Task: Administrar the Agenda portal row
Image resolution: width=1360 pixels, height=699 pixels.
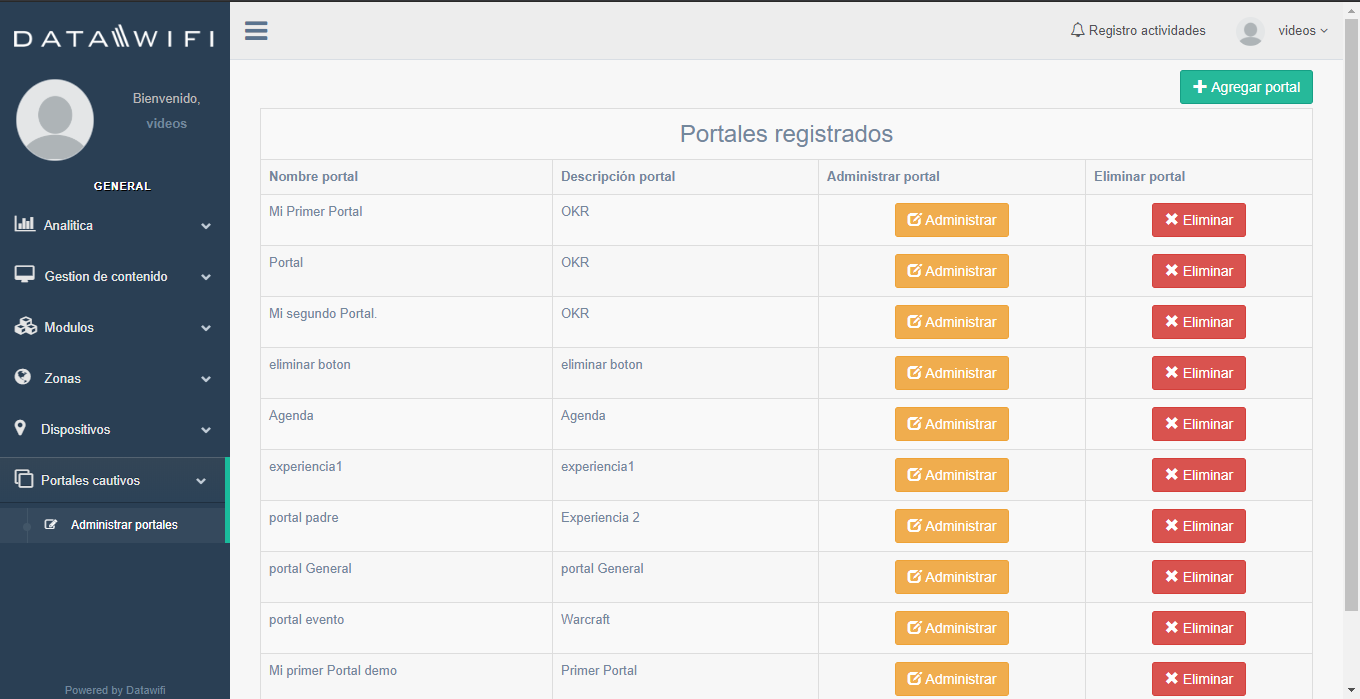Action: (x=952, y=424)
